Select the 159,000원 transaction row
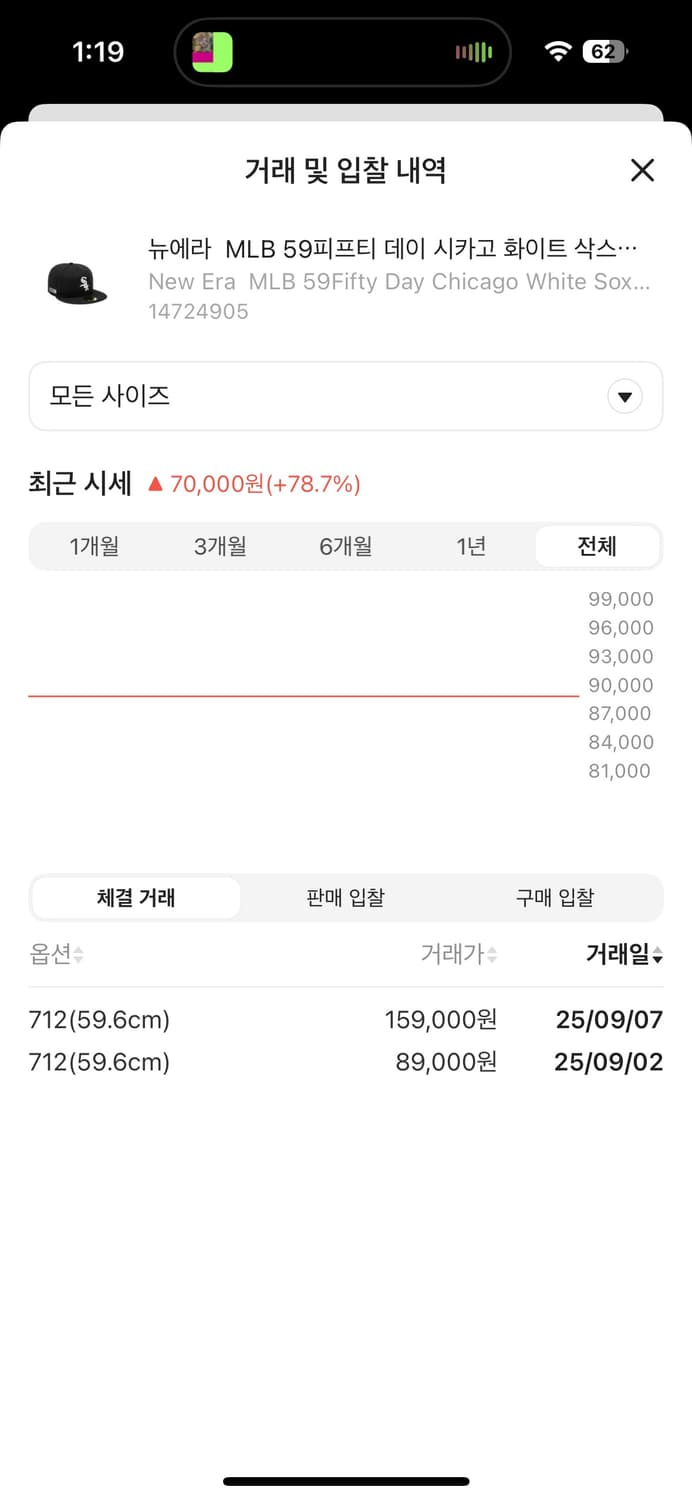The height and width of the screenshot is (1500, 692). [345, 1019]
